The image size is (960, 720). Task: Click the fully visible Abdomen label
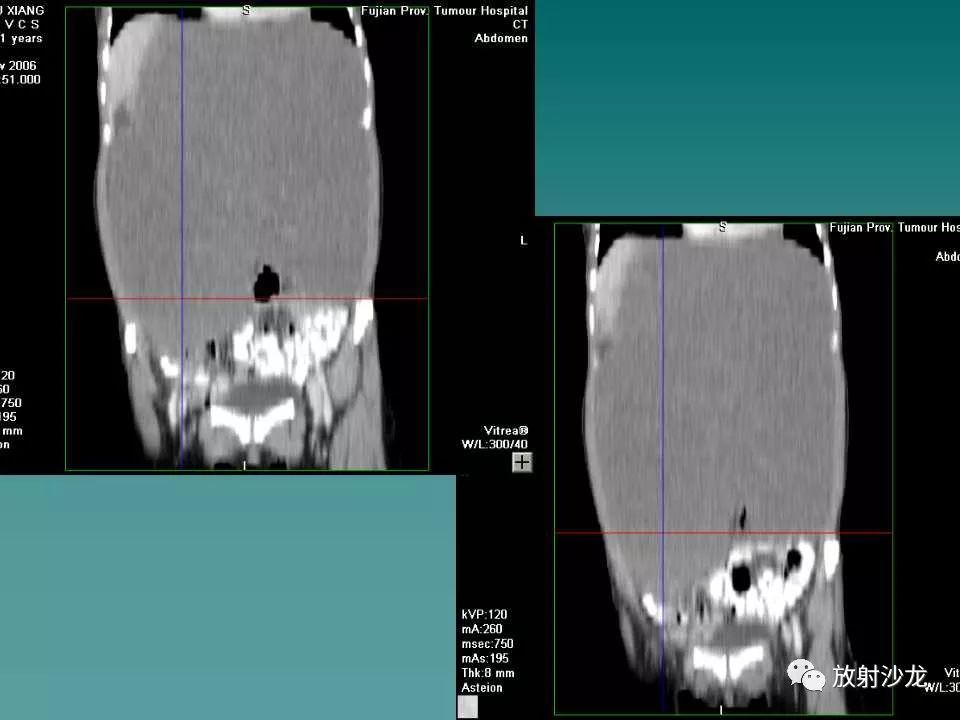click(x=501, y=38)
